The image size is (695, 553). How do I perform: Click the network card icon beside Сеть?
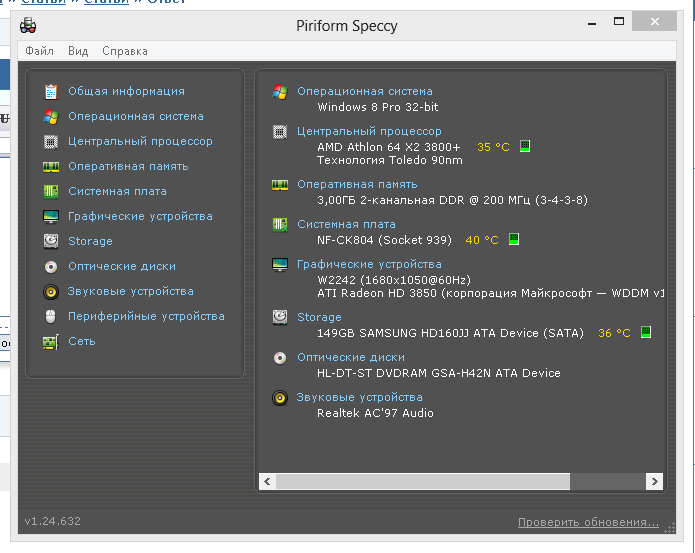(x=51, y=342)
